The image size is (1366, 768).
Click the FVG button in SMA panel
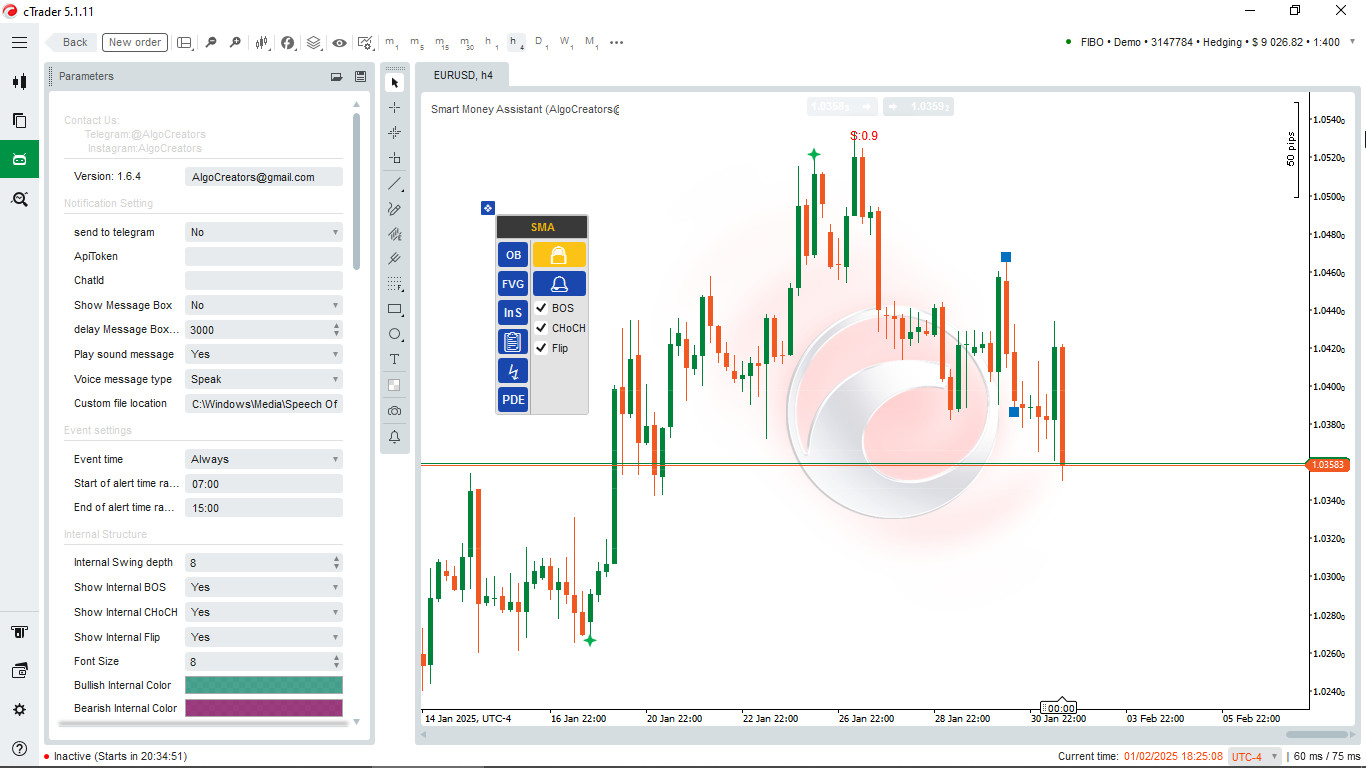[x=513, y=284]
